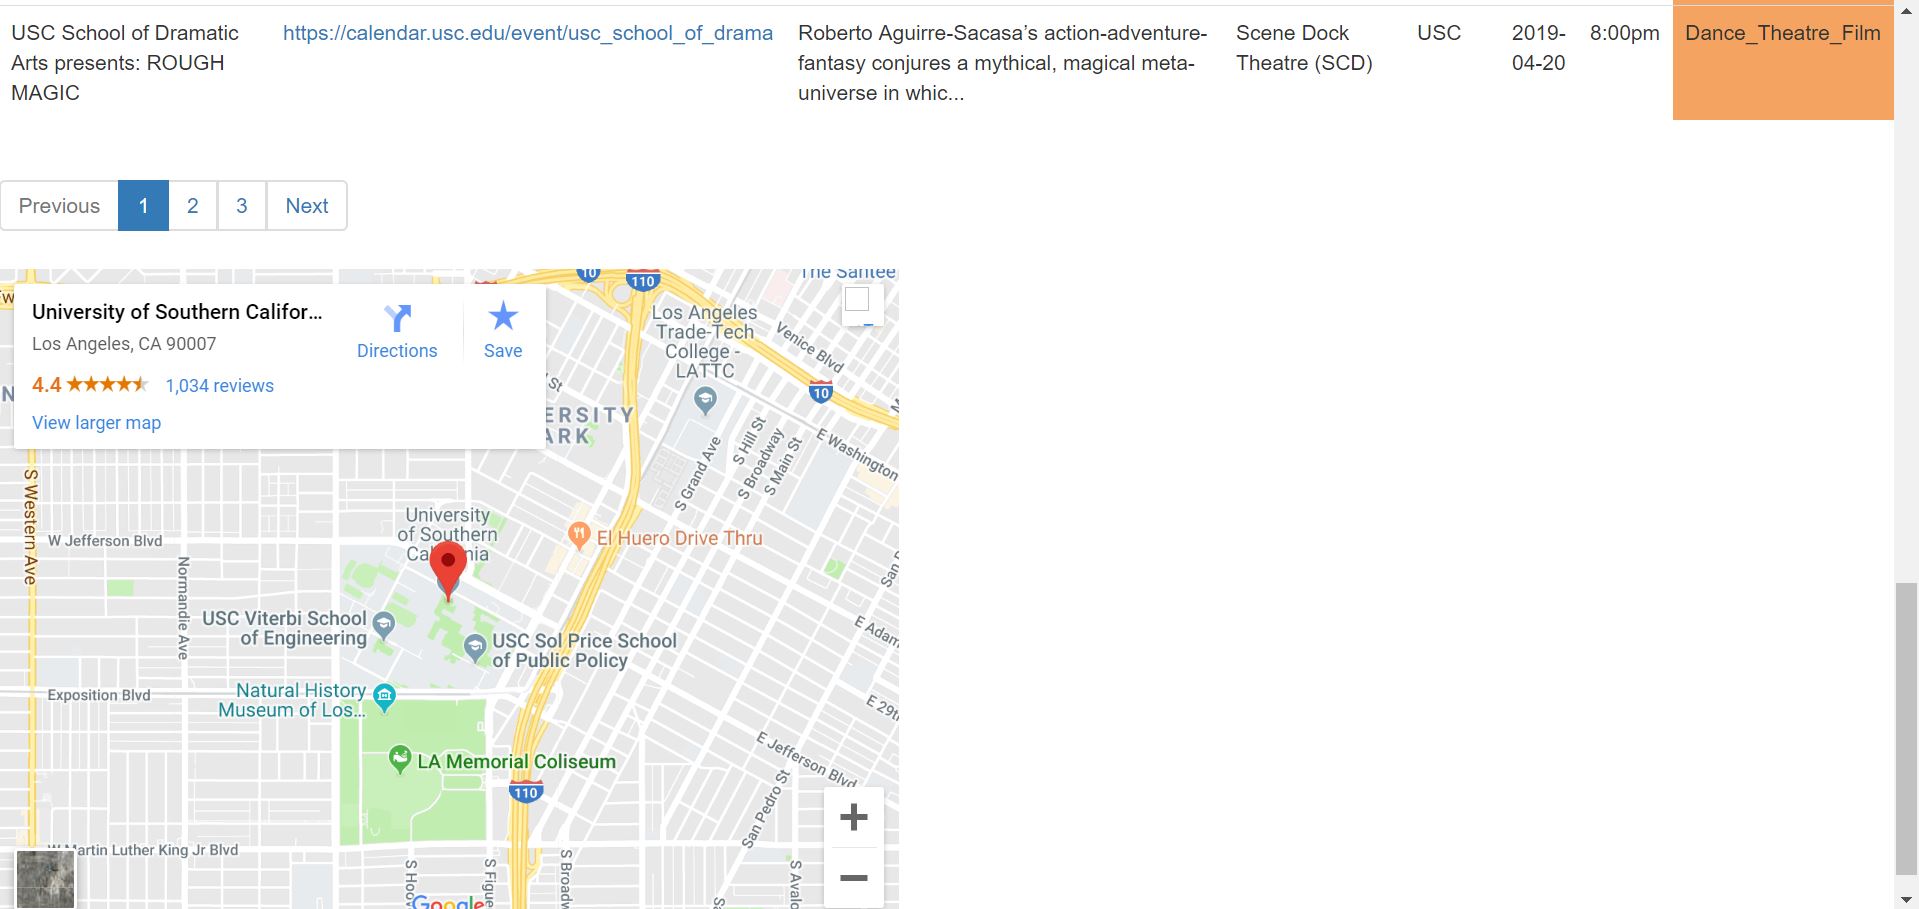
Task: Click the Roberto Aguirre-Sacasa description text
Action: pyautogui.click(x=1002, y=63)
